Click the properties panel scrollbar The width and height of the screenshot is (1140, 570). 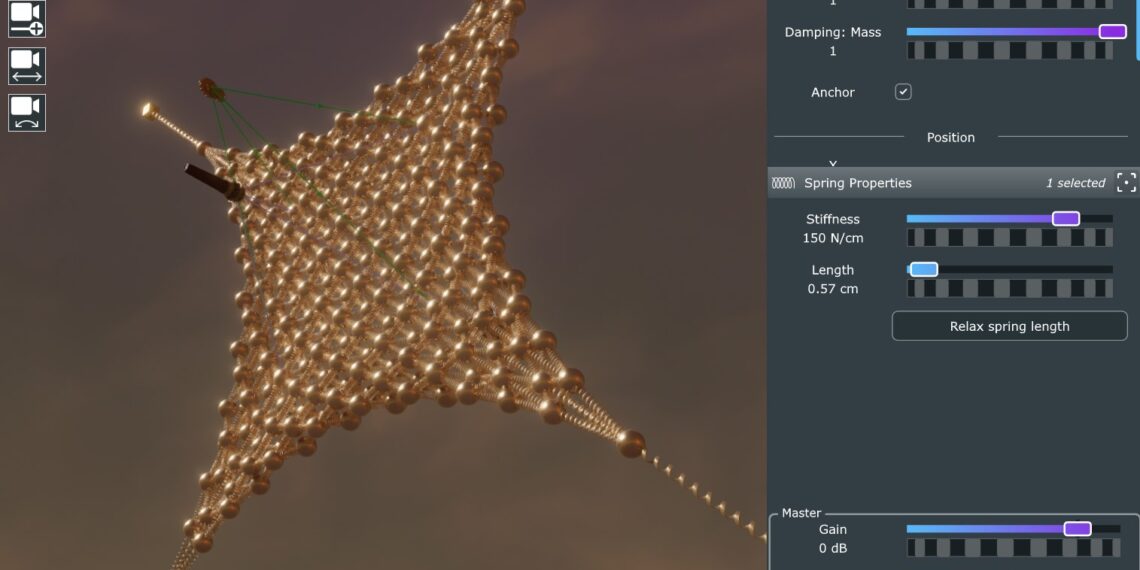[x=1136, y=30]
